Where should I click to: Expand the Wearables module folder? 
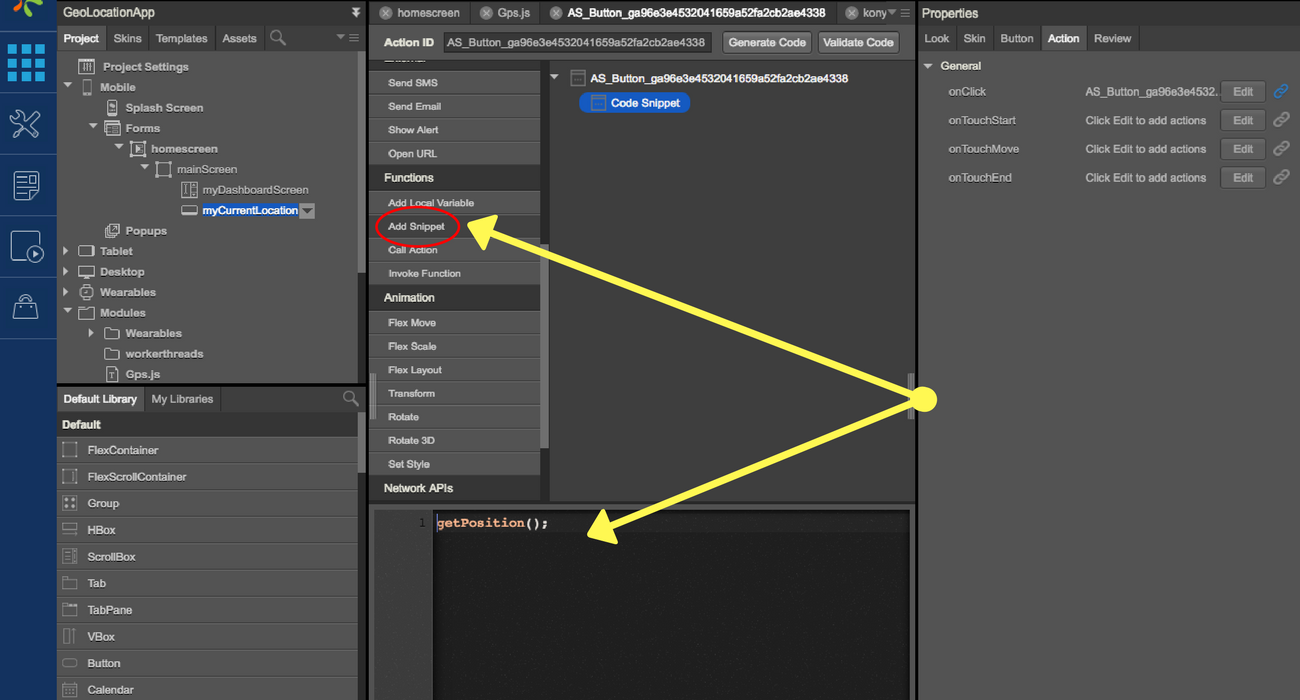90,333
